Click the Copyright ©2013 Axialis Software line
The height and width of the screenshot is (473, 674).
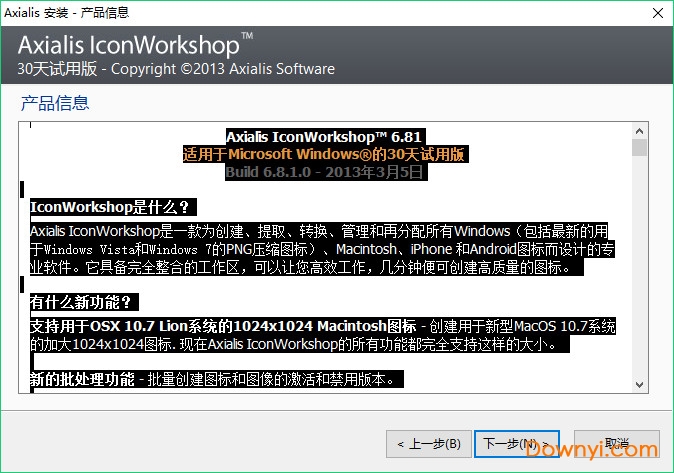coord(222,69)
